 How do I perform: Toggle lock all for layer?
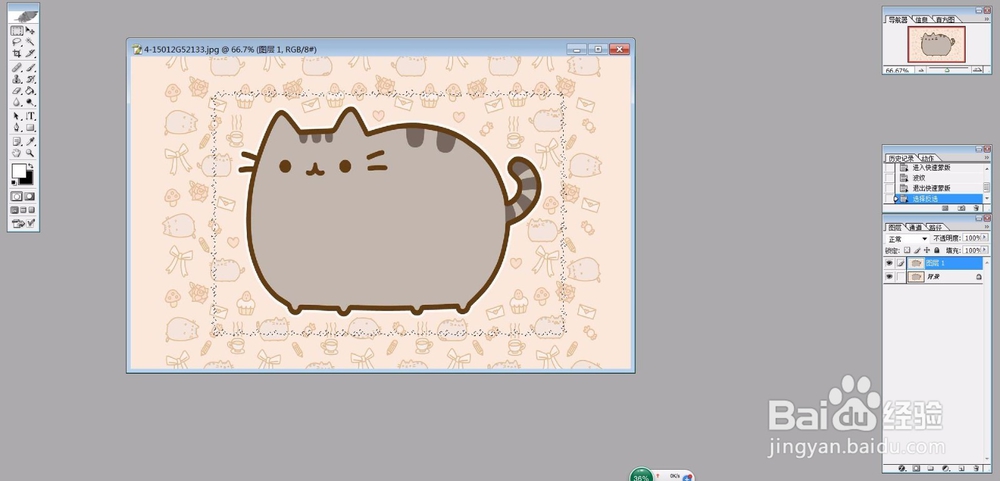(x=937, y=251)
